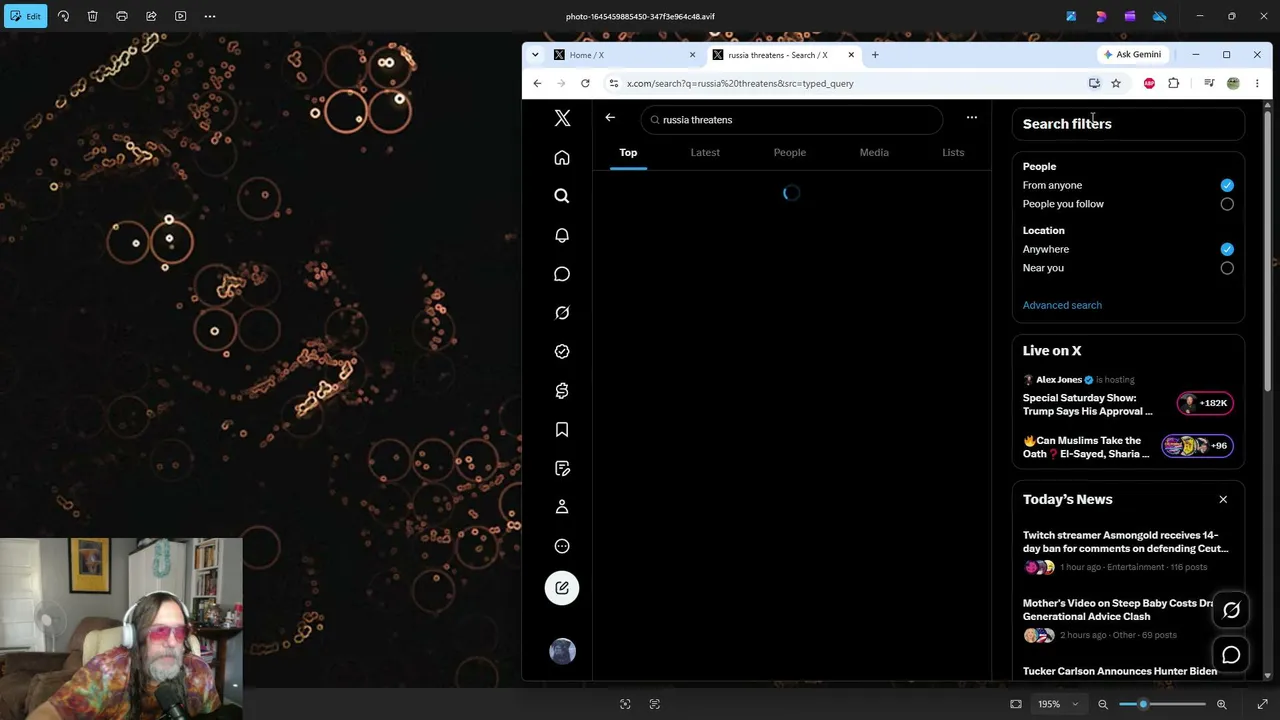The width and height of the screenshot is (1280, 720).
Task: Select the From anyone radio option
Action: tap(1227, 185)
